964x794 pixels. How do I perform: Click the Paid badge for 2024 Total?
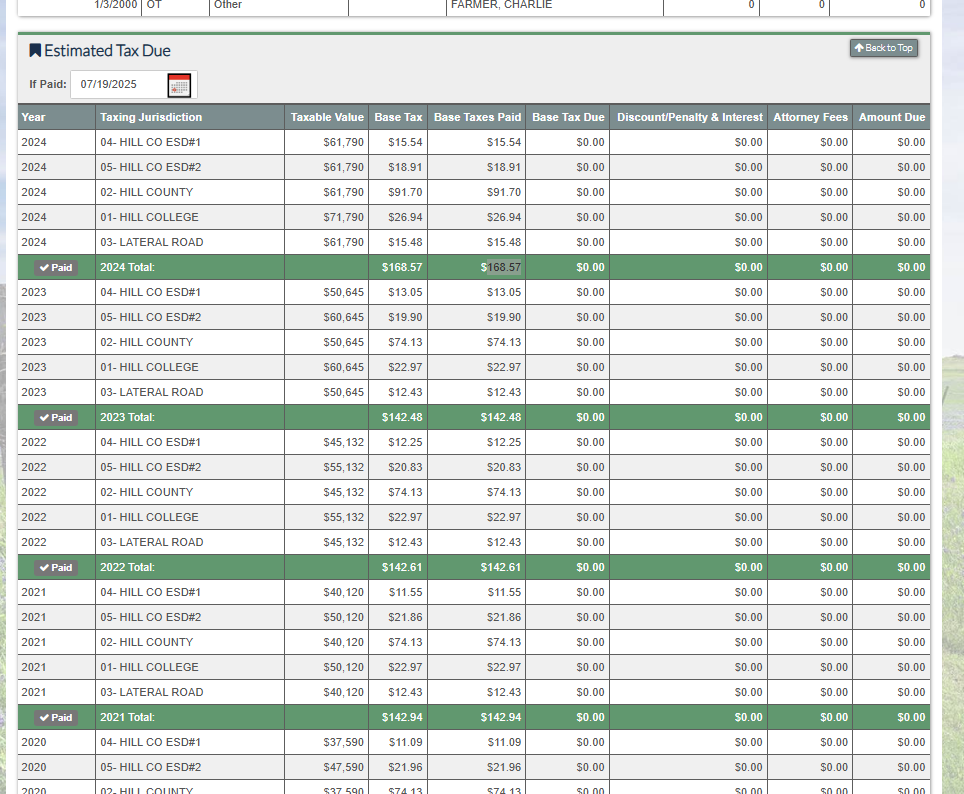click(x=56, y=268)
